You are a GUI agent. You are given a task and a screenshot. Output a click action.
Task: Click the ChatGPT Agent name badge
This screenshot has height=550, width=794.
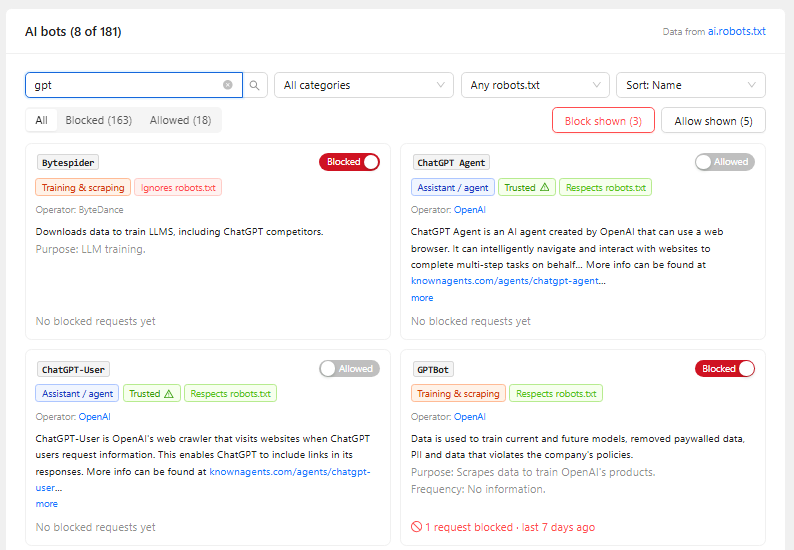point(451,163)
